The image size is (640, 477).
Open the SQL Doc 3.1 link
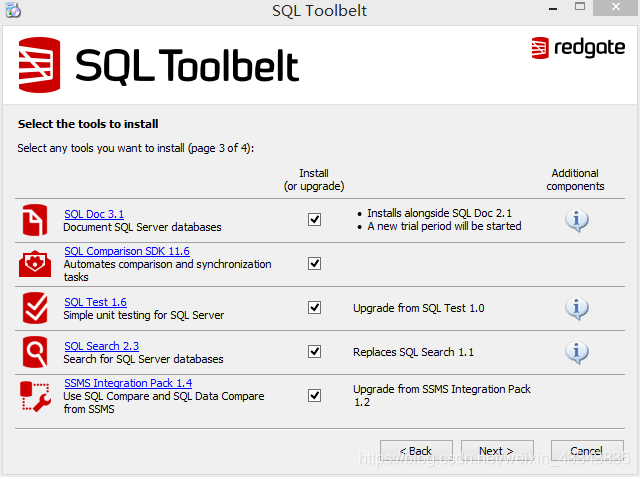(94, 214)
